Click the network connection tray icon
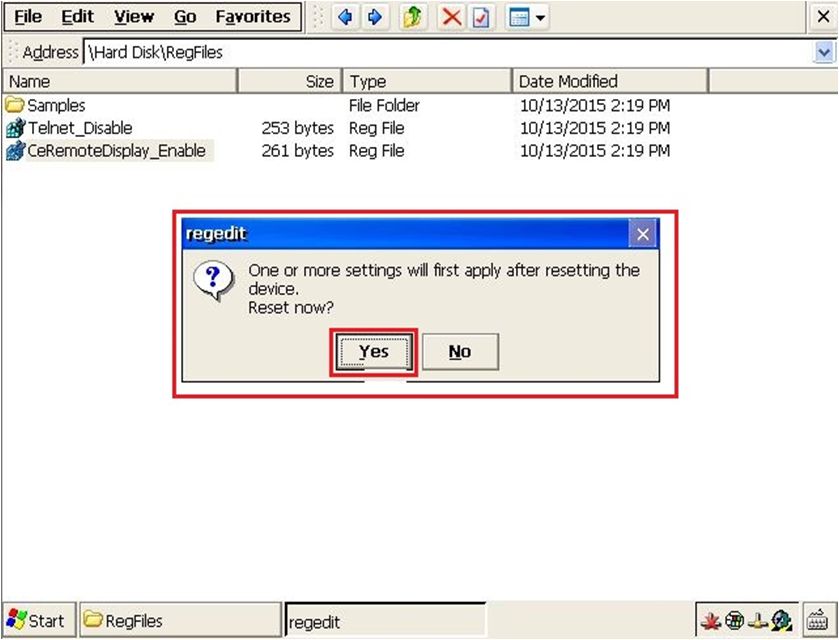Screen dimensions: 839x640 point(759,620)
